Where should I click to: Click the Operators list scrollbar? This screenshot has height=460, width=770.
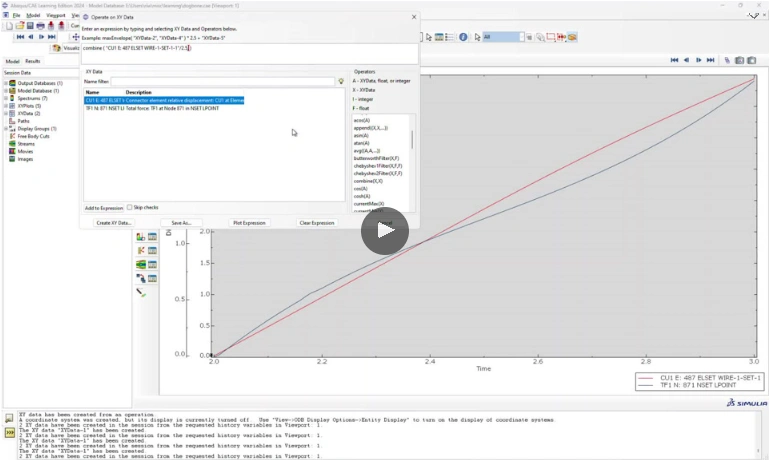pyautogui.click(x=412, y=139)
